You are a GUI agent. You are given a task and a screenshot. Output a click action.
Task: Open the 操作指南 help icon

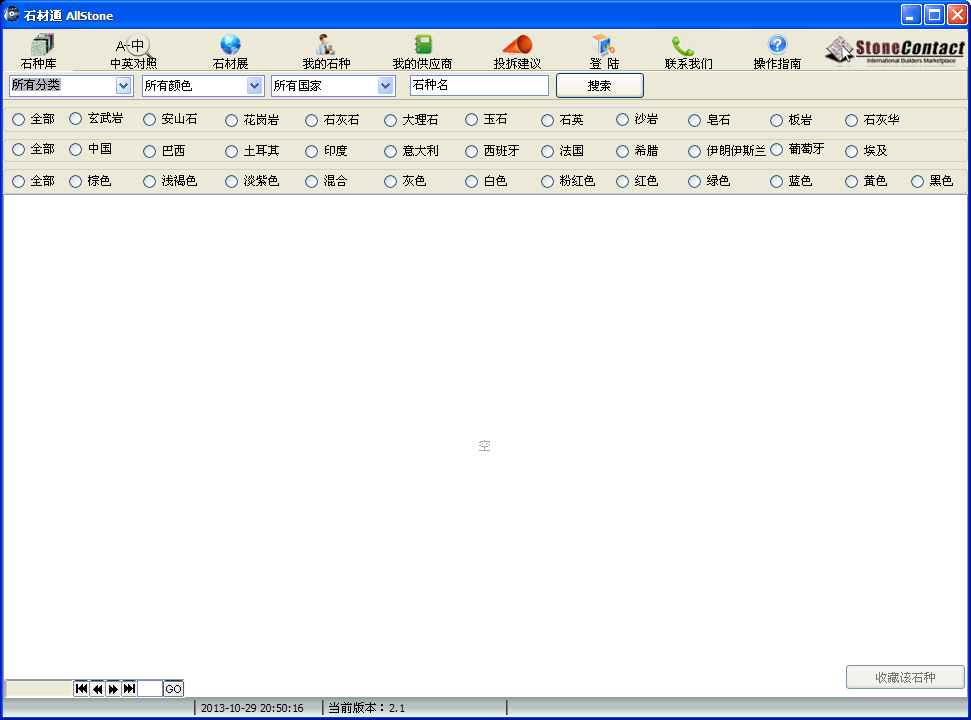click(777, 45)
